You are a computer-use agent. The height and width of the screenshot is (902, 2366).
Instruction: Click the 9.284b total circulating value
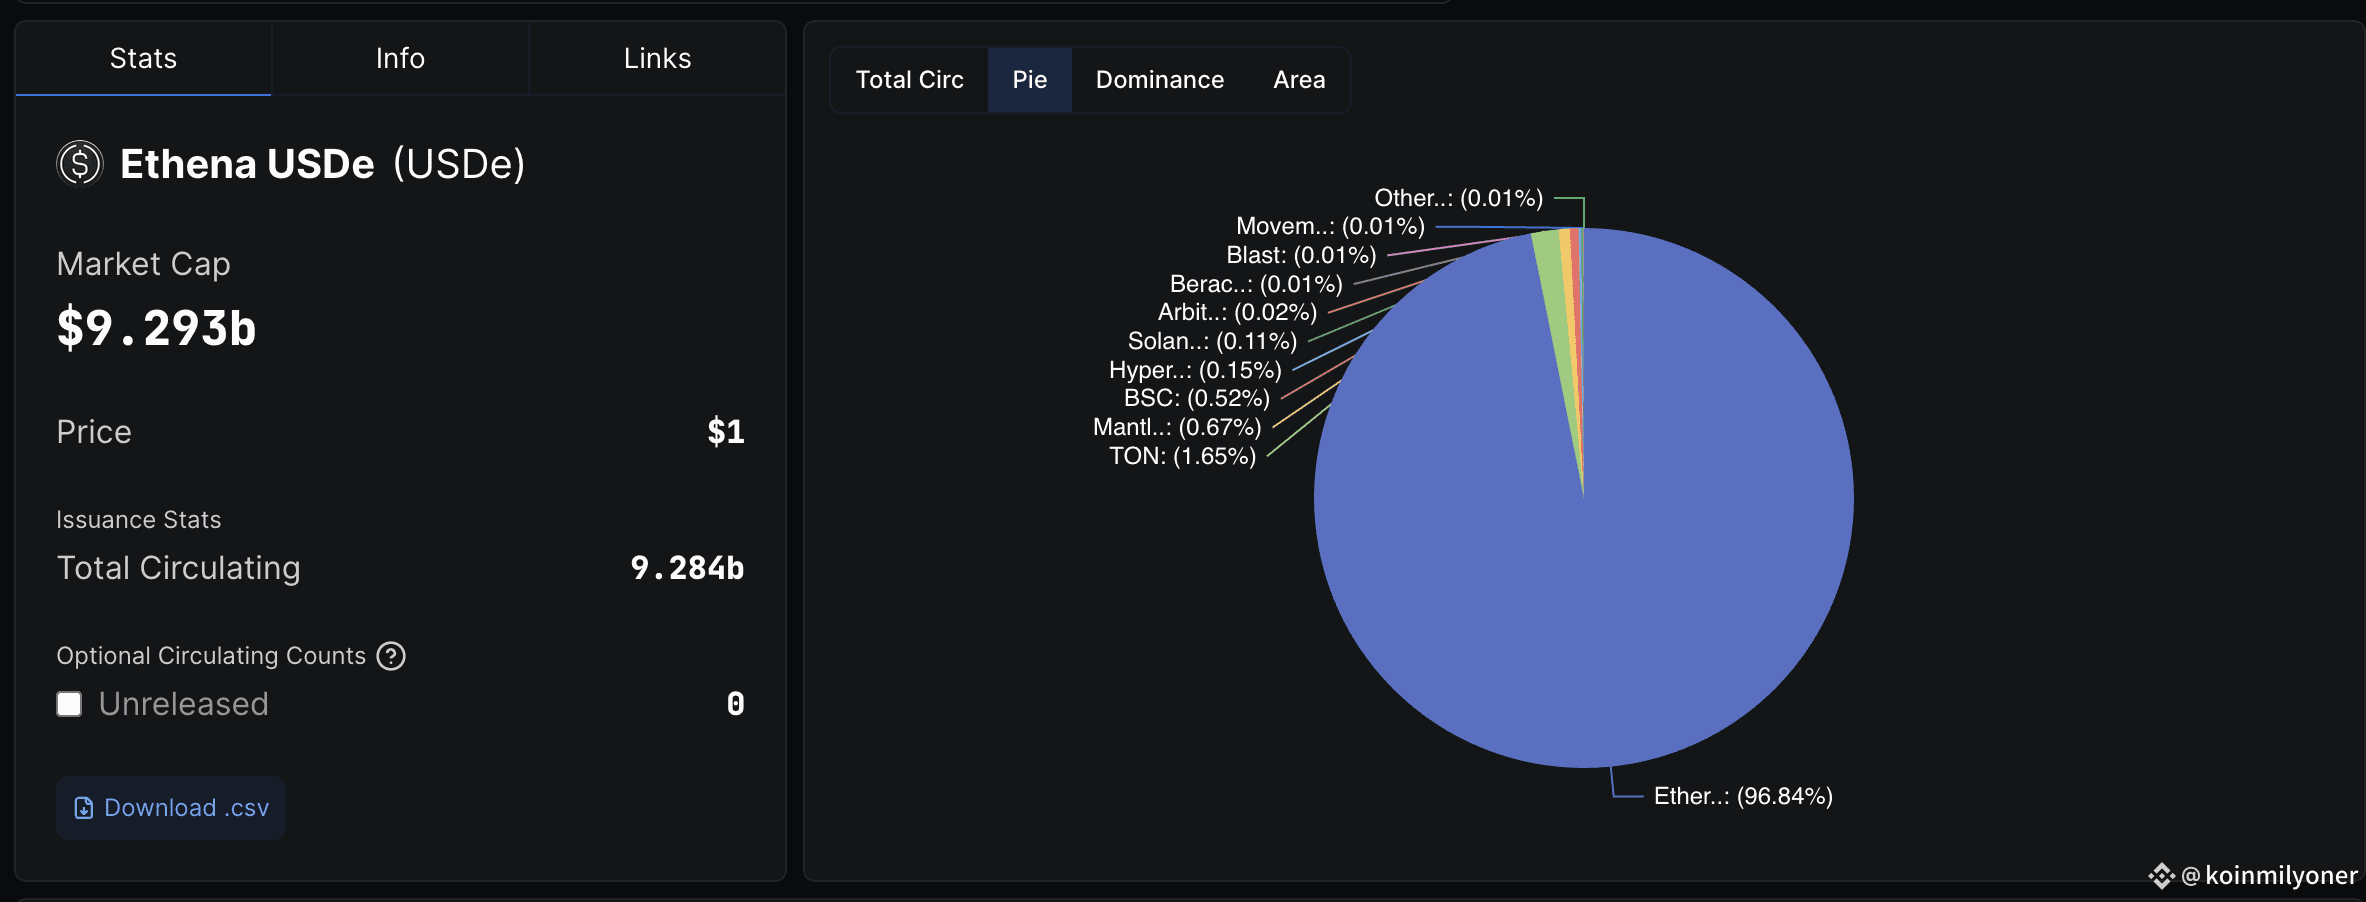[687, 568]
